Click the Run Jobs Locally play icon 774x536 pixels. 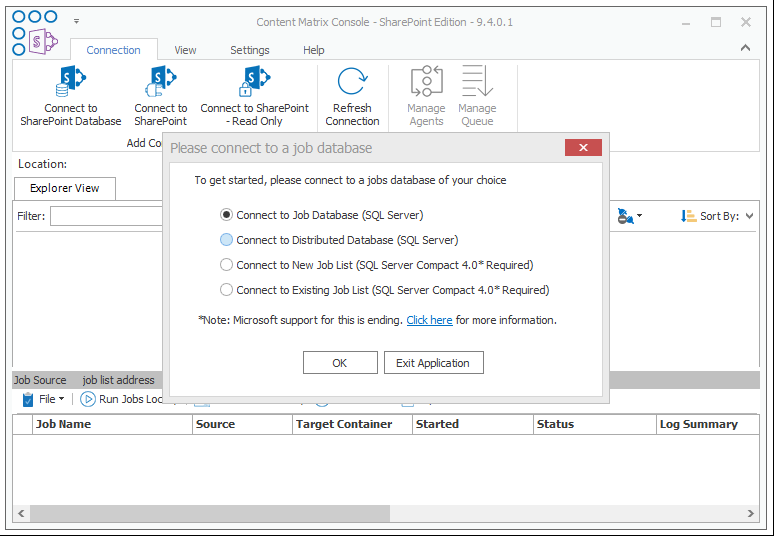(87, 399)
